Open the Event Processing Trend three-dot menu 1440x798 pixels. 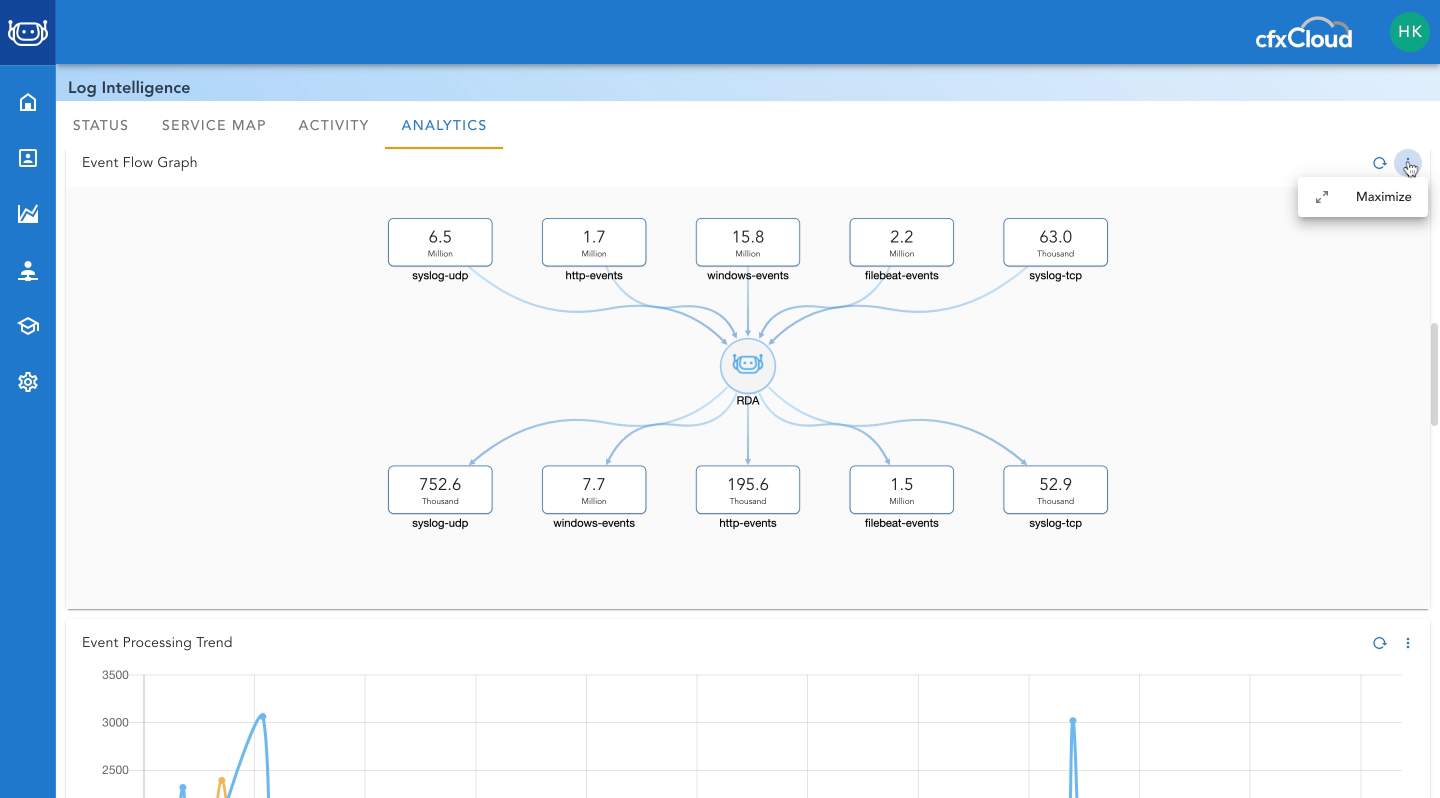click(x=1408, y=643)
